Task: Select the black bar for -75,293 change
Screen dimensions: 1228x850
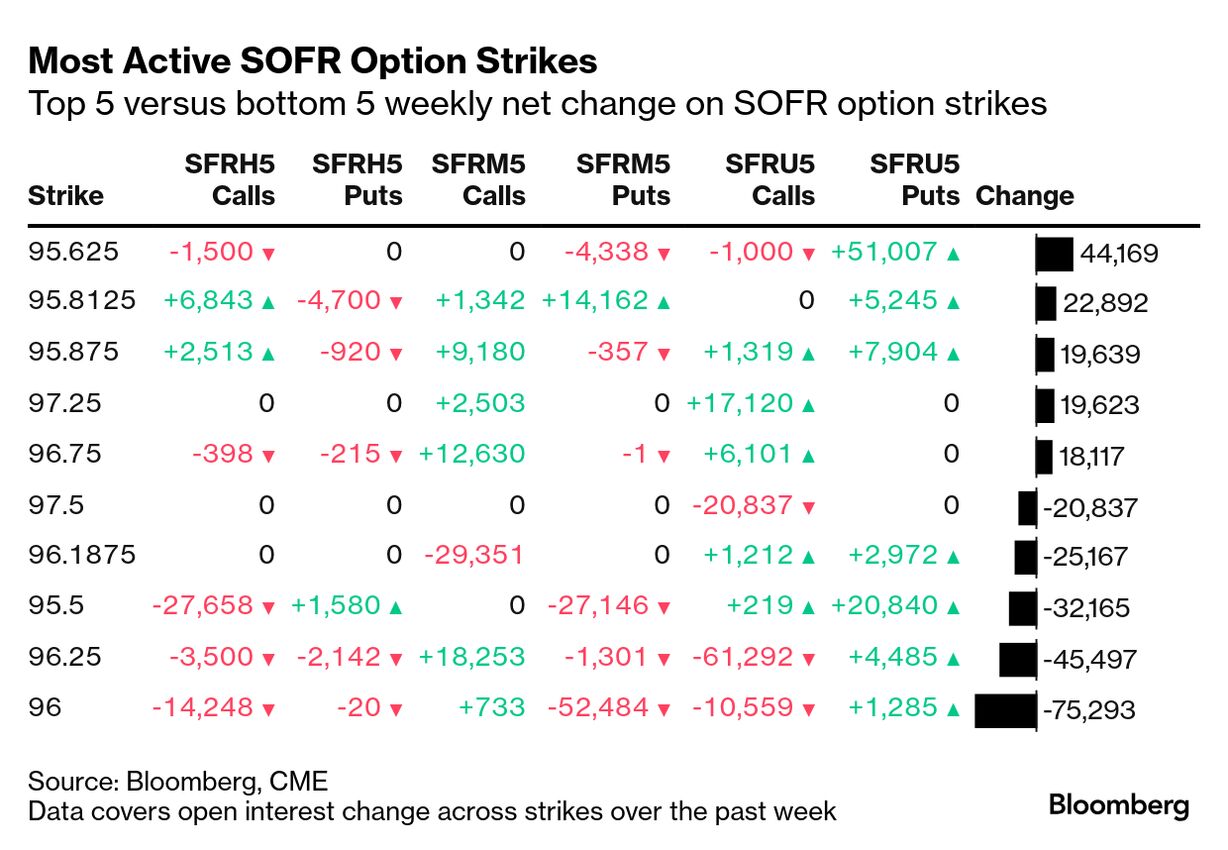Action: pos(1005,710)
